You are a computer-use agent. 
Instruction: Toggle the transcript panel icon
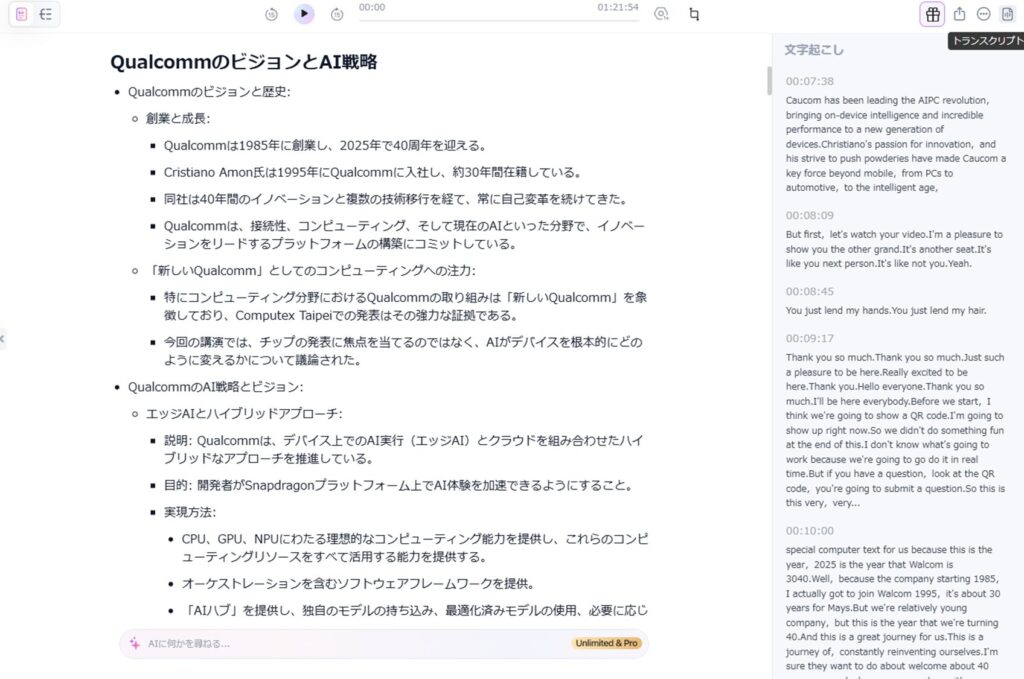pyautogui.click(x=1008, y=14)
